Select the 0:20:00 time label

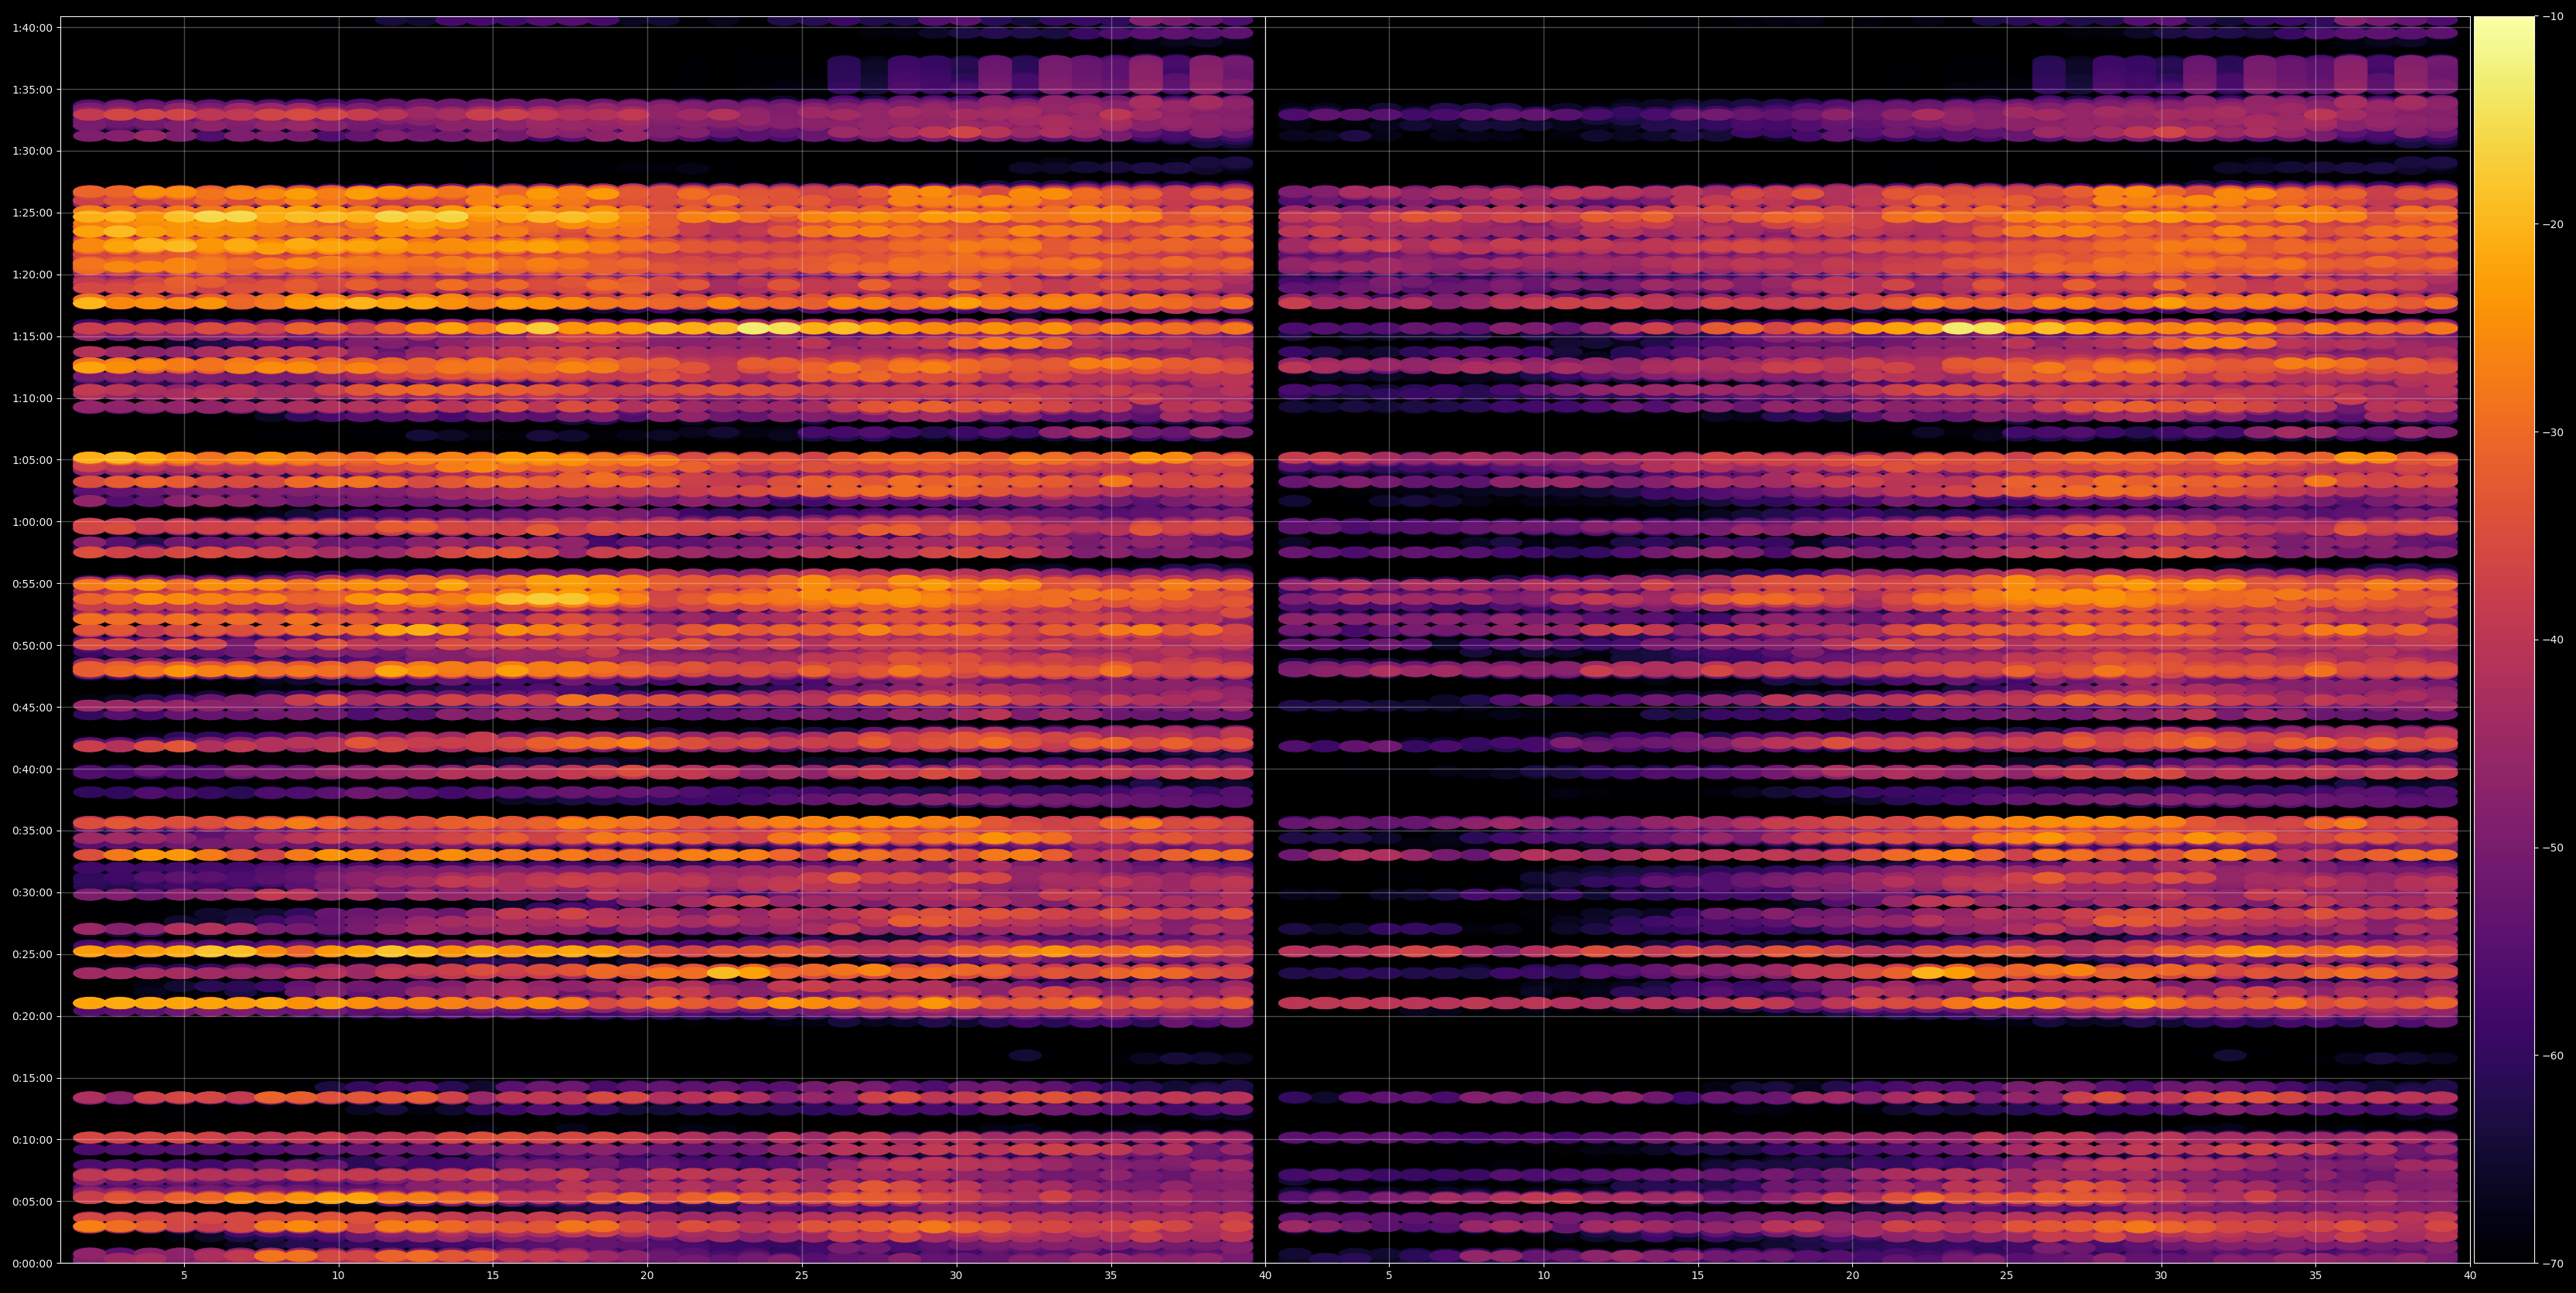[x=32, y=1016]
